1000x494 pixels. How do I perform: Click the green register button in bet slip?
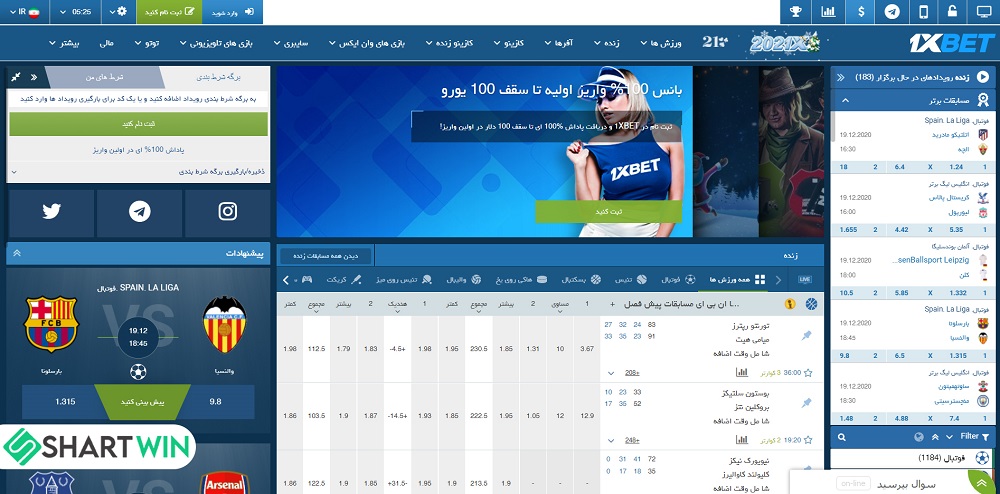138,124
